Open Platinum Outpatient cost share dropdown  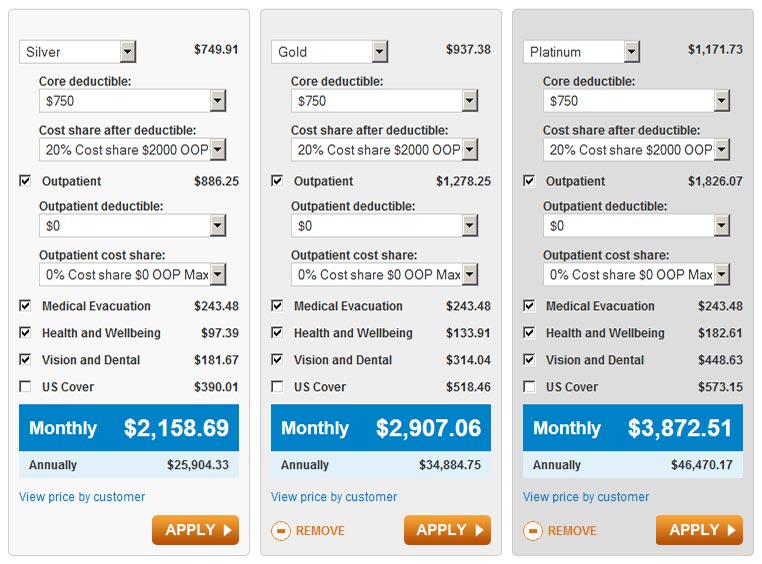[636, 274]
